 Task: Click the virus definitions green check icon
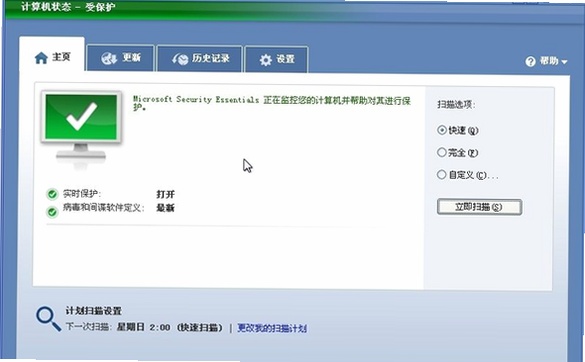tap(52, 212)
